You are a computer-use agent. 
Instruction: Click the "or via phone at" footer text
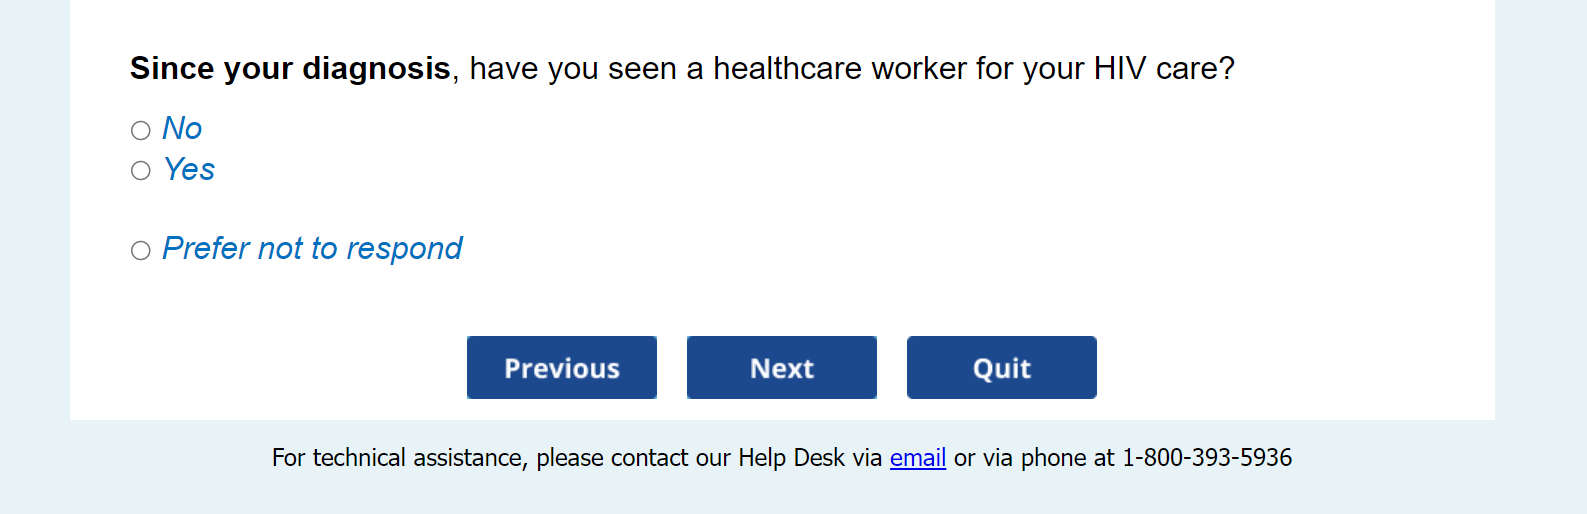pos(1034,458)
